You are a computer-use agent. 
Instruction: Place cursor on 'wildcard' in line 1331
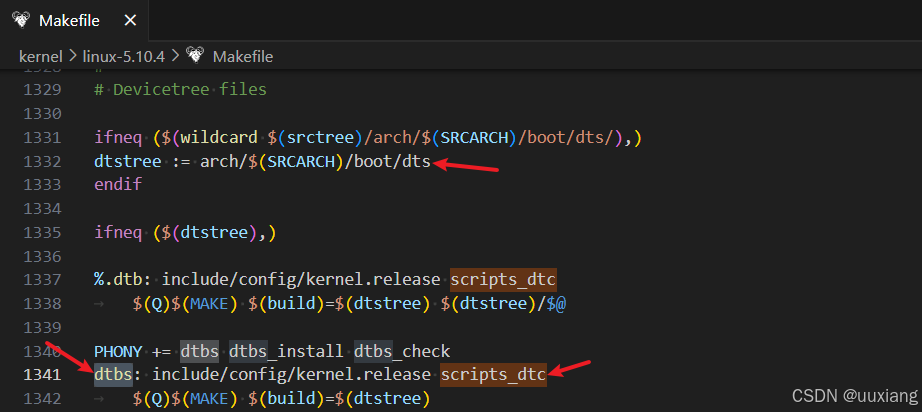(219, 138)
